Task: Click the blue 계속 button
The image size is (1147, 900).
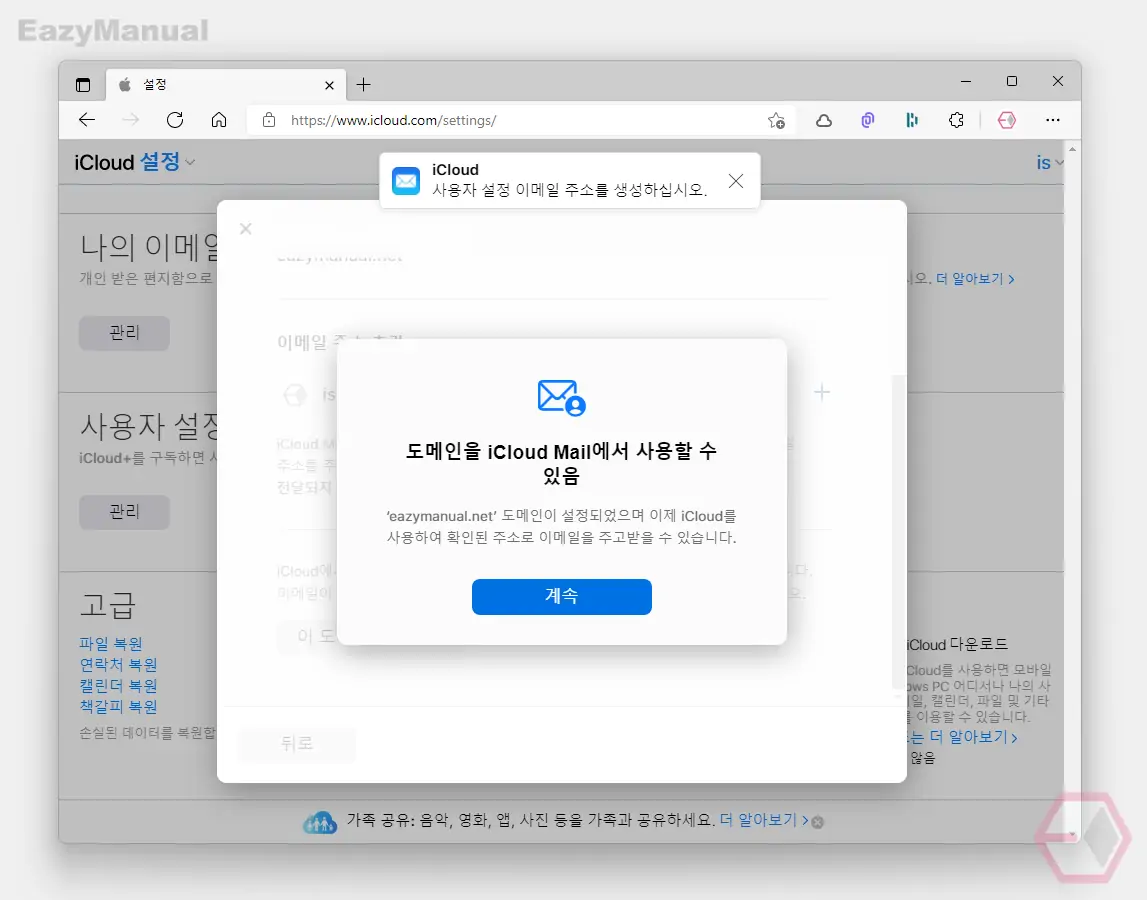Action: 561,596
